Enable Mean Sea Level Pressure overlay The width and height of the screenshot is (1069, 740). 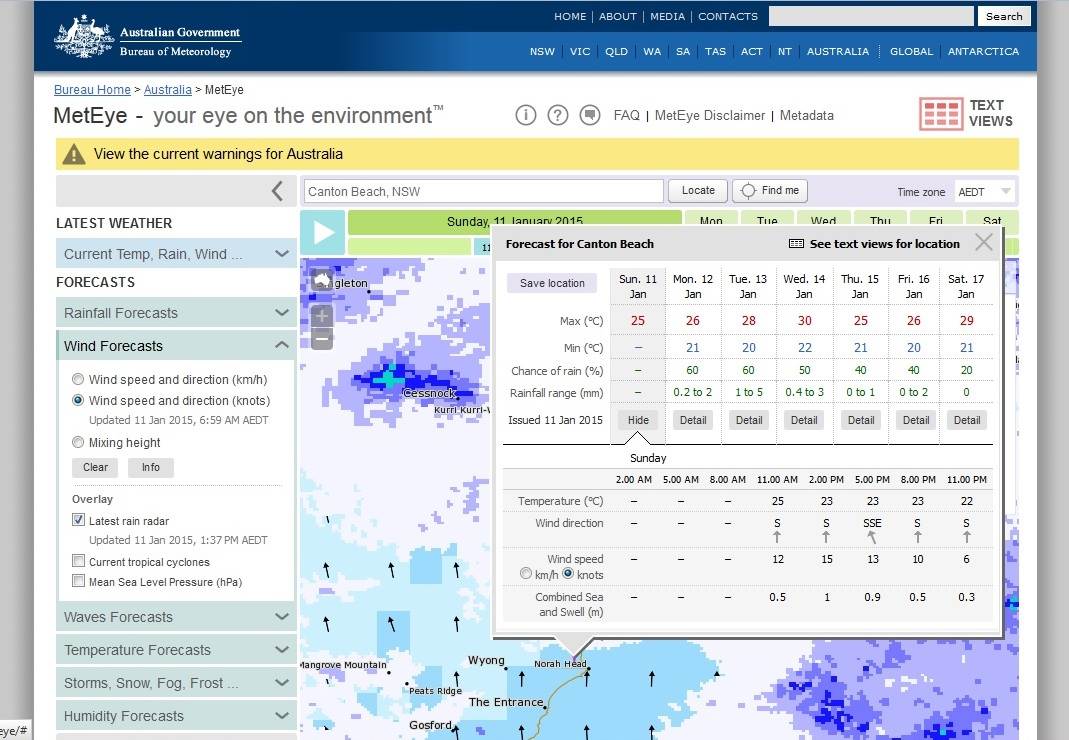click(78, 581)
